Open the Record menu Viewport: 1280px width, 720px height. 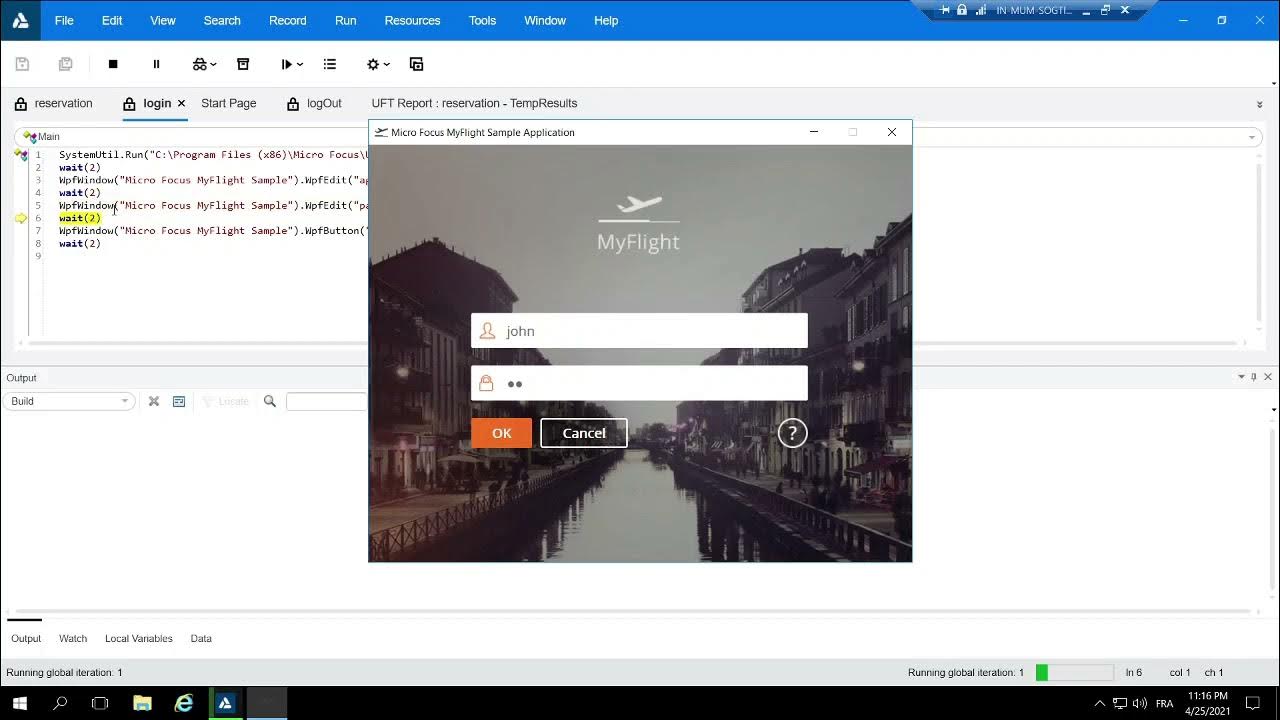coord(288,20)
